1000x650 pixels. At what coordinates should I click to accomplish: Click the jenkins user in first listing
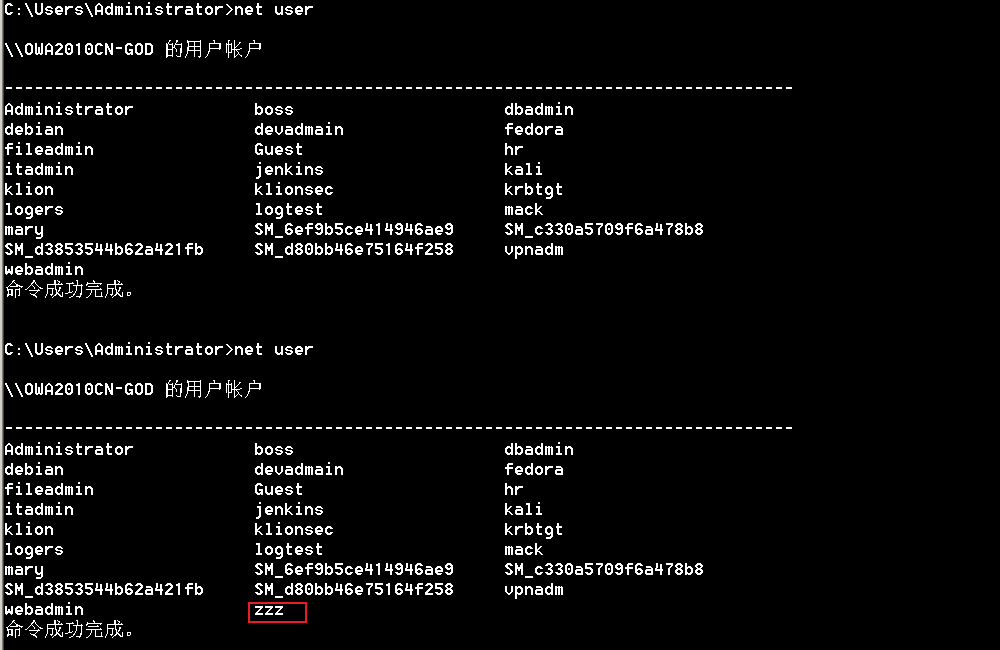[x=288, y=170]
